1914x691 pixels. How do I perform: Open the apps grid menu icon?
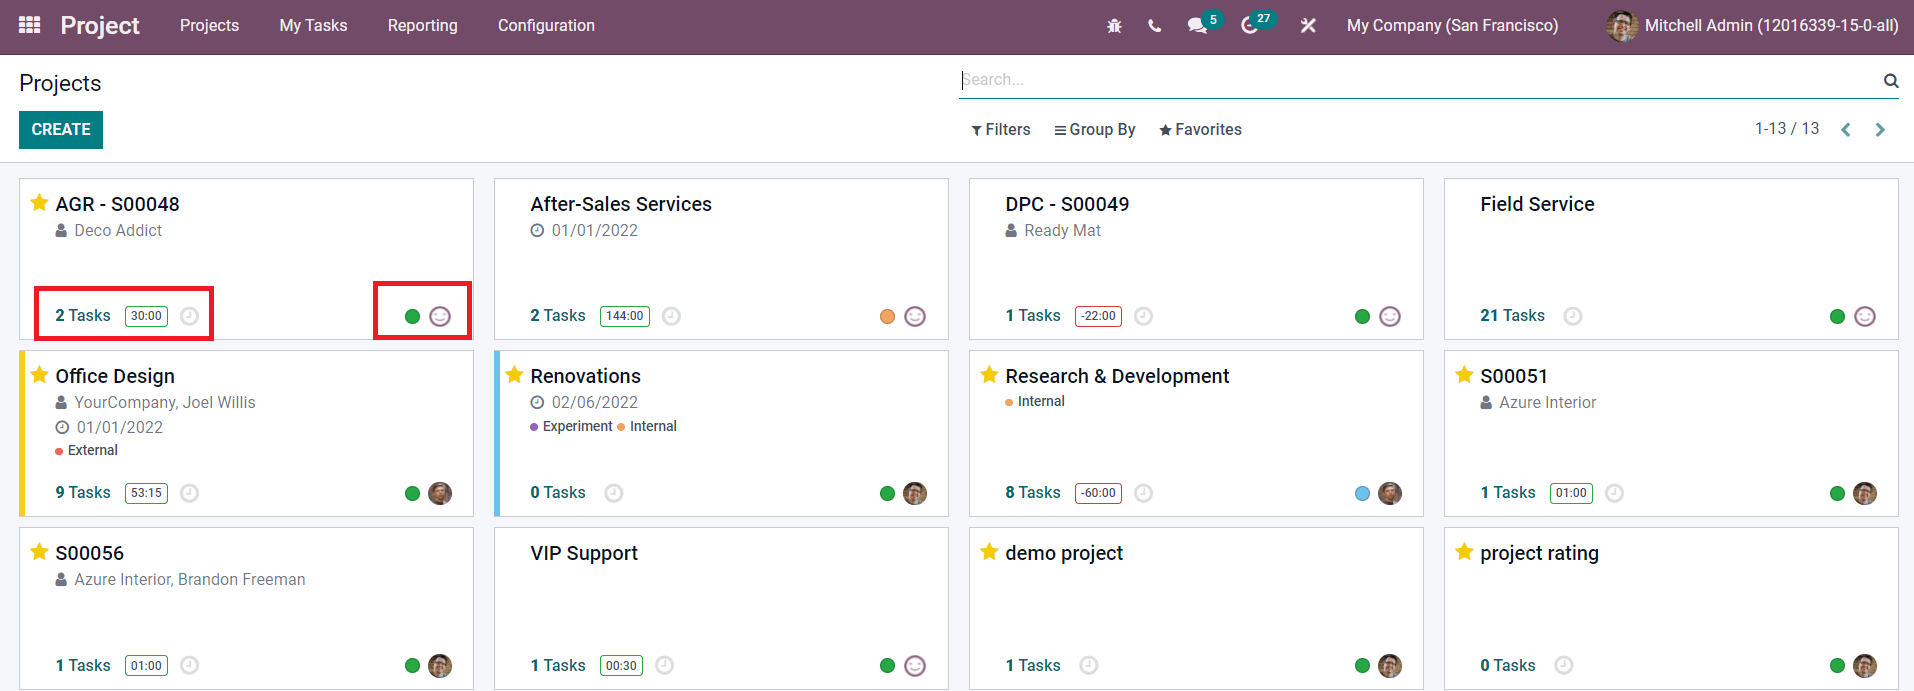point(30,25)
